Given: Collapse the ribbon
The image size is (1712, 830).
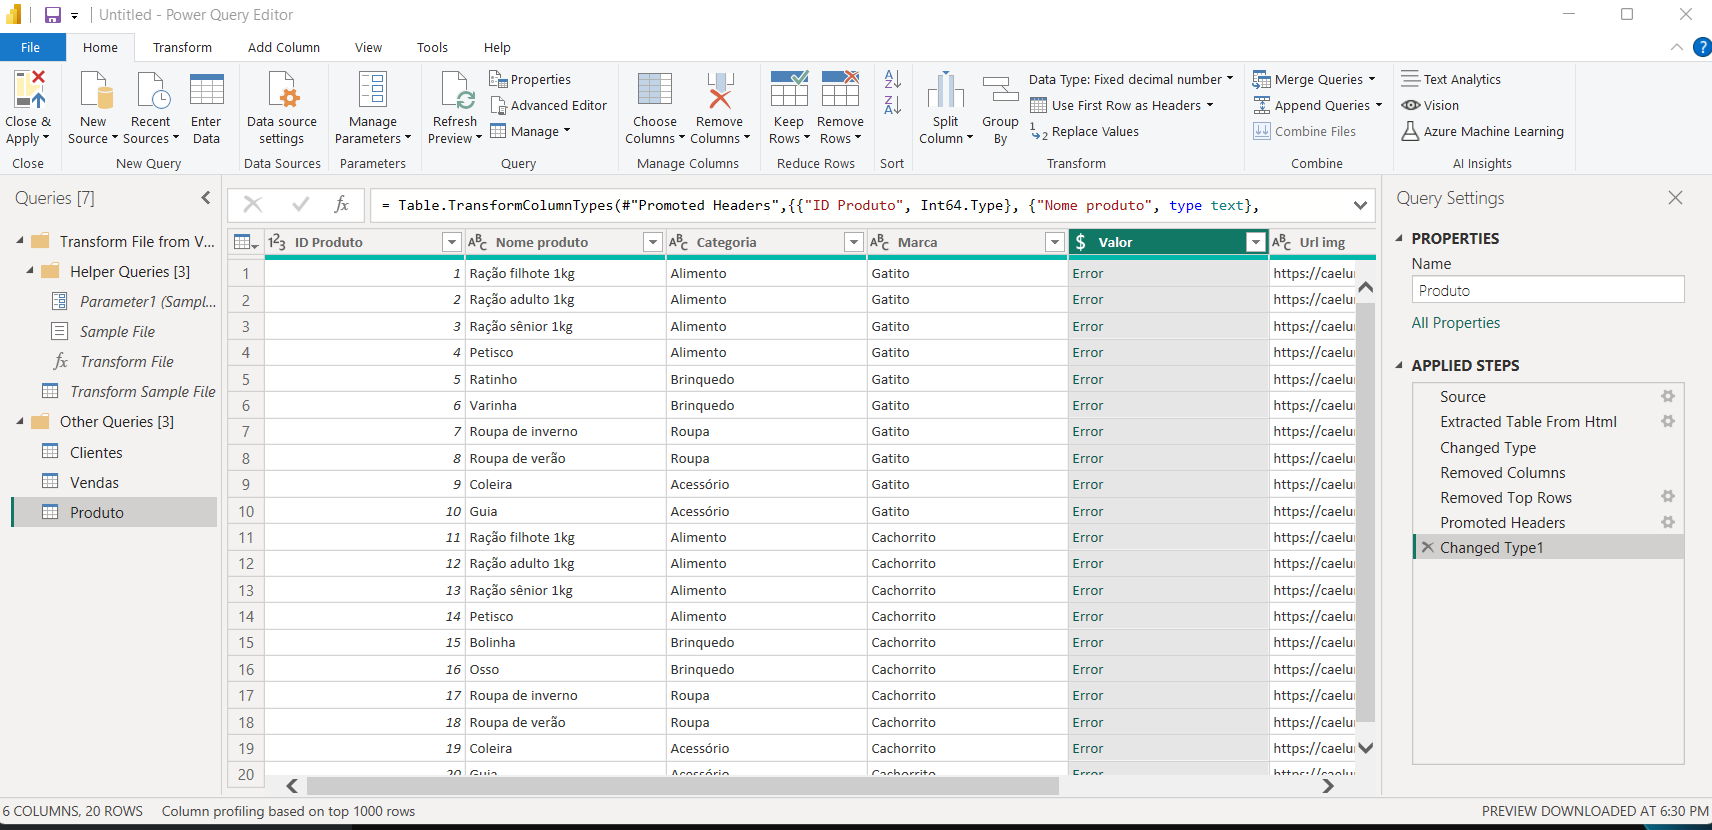Looking at the screenshot, I should coord(1677,47).
